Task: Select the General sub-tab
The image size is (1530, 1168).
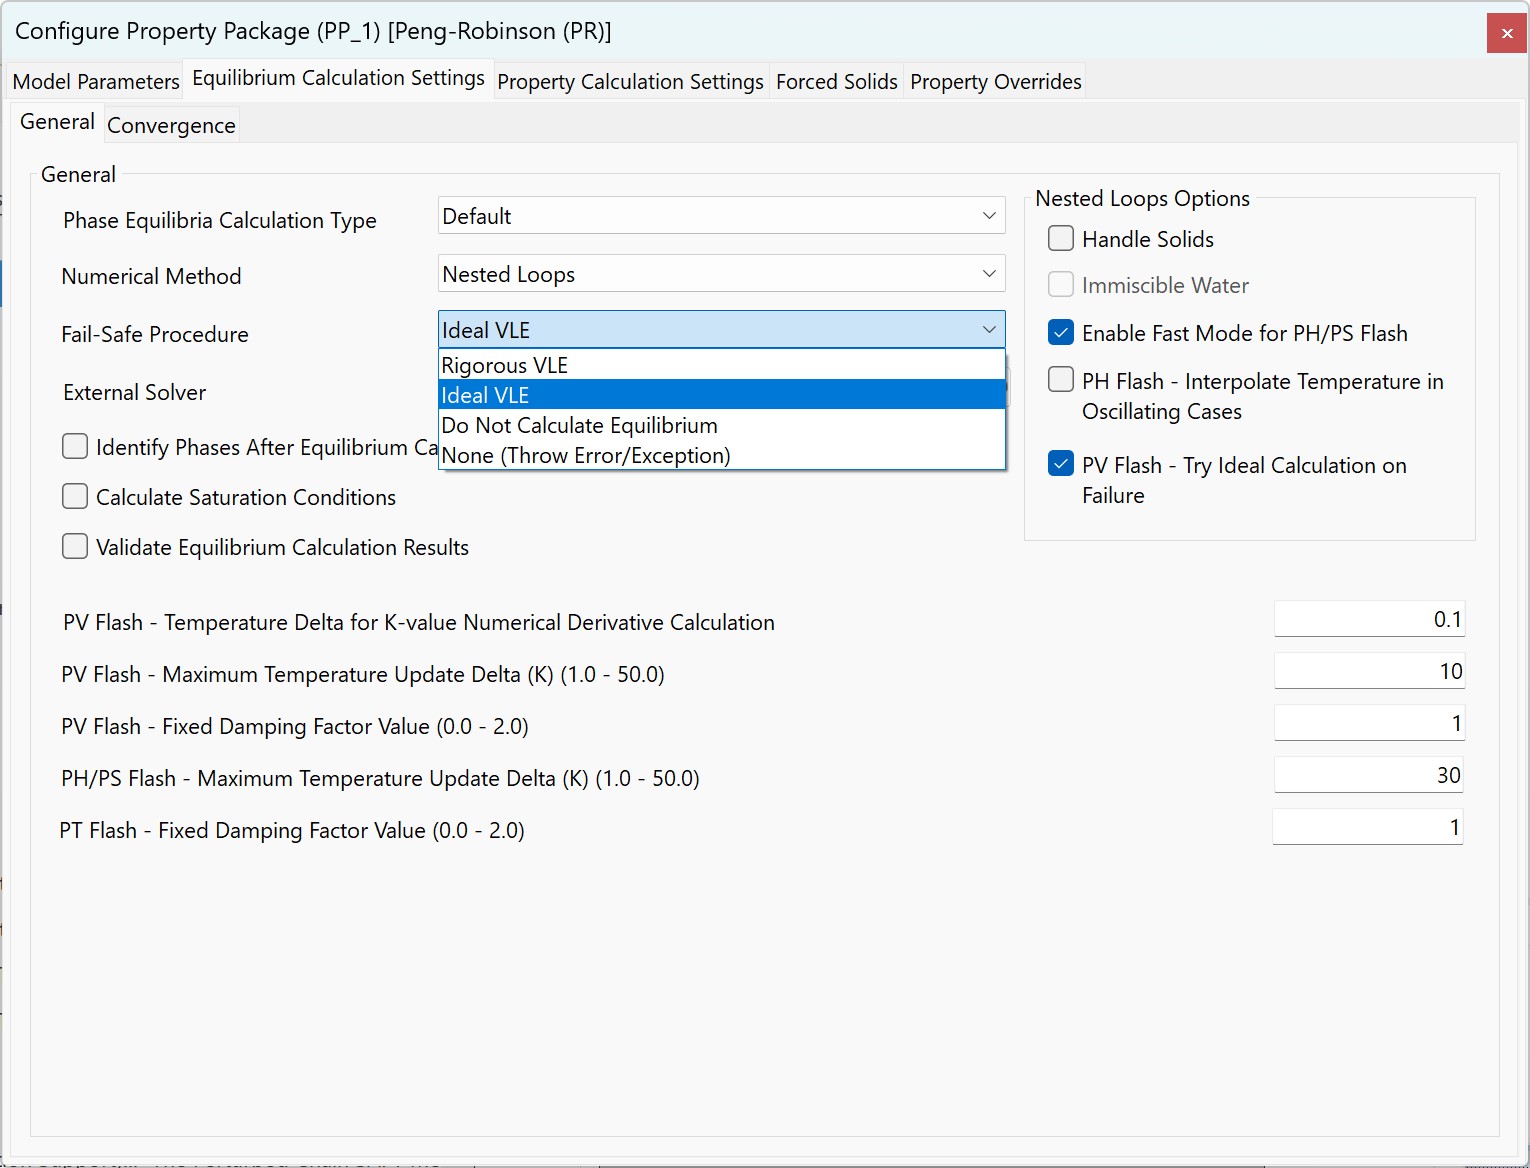Action: [x=57, y=121]
